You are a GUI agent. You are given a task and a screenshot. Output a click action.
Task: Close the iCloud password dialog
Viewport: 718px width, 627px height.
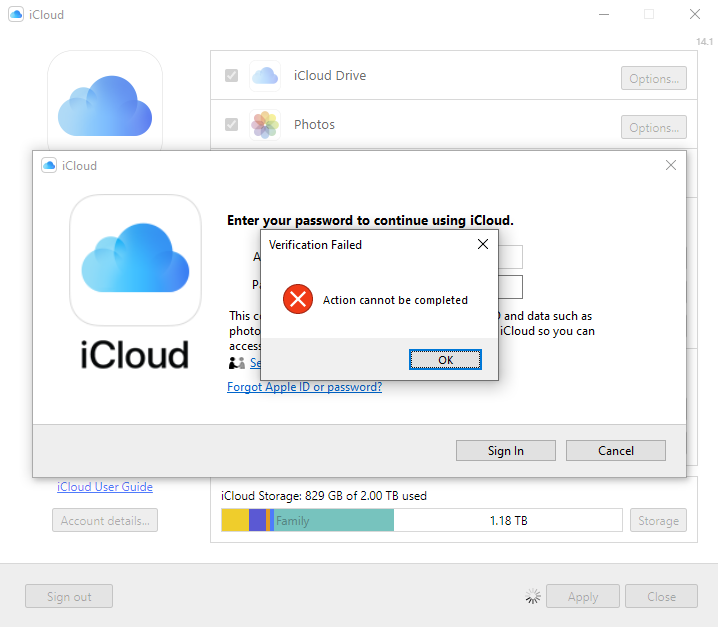pos(671,165)
